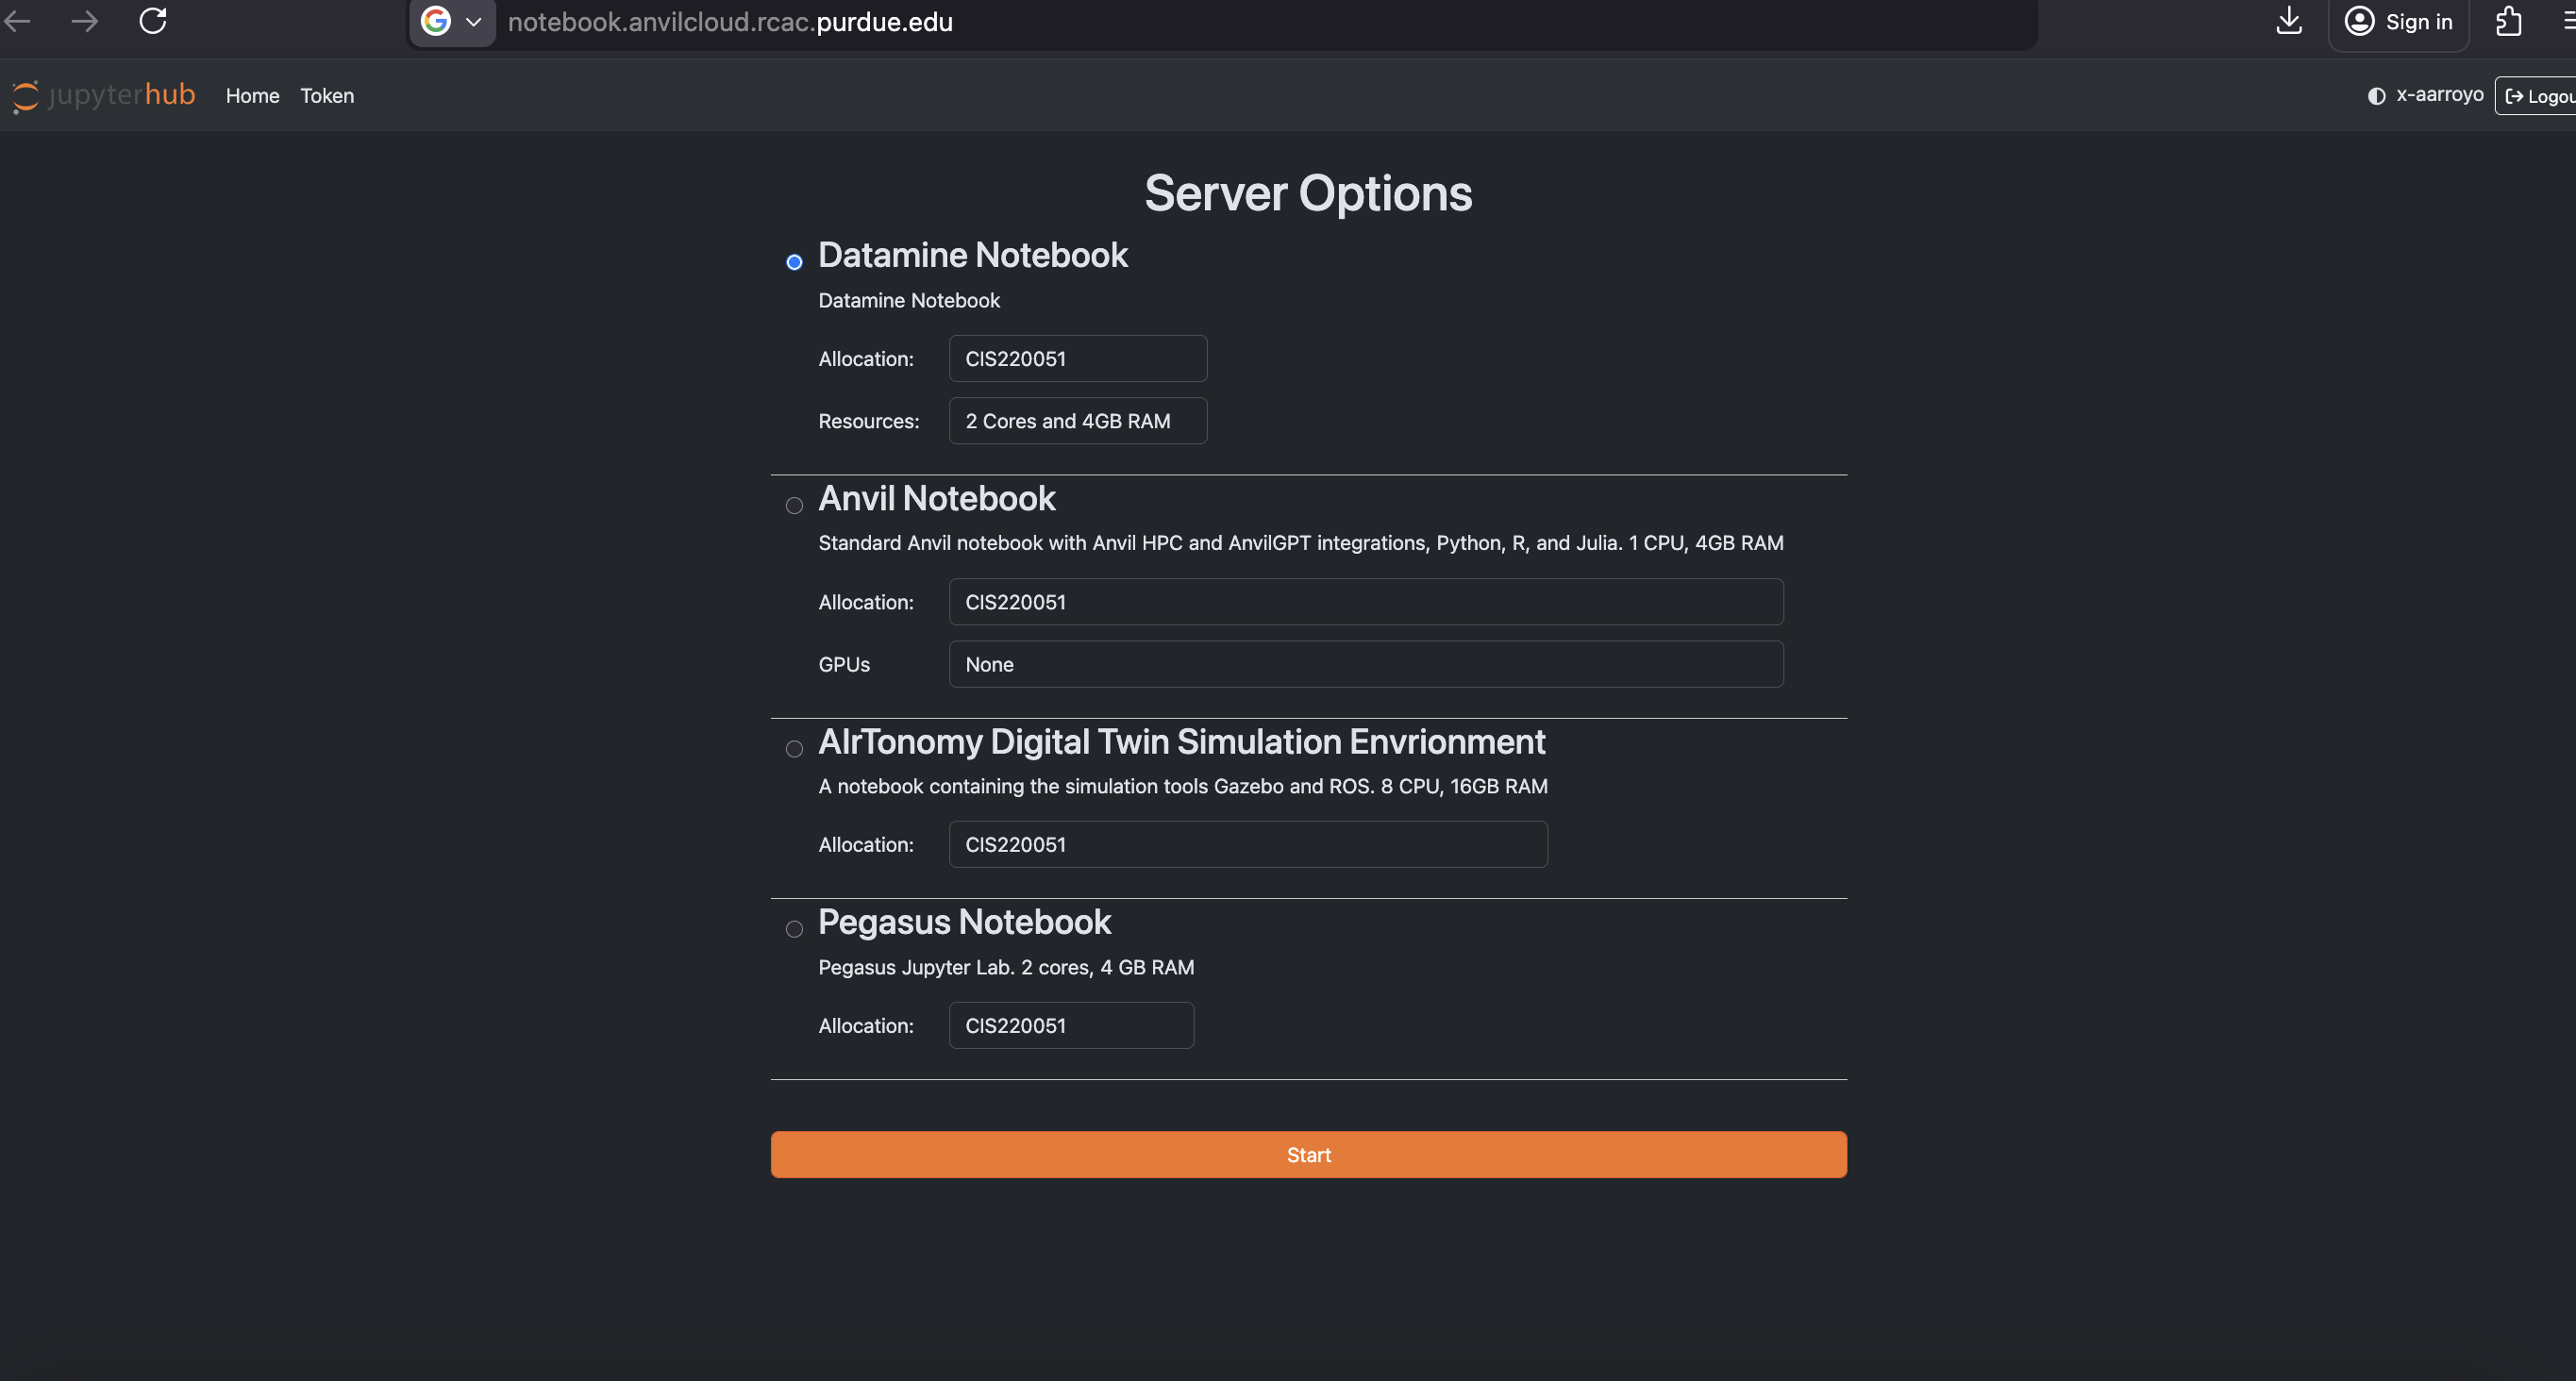This screenshot has height=1381, width=2576.
Task: Reload the page
Action: point(152,21)
